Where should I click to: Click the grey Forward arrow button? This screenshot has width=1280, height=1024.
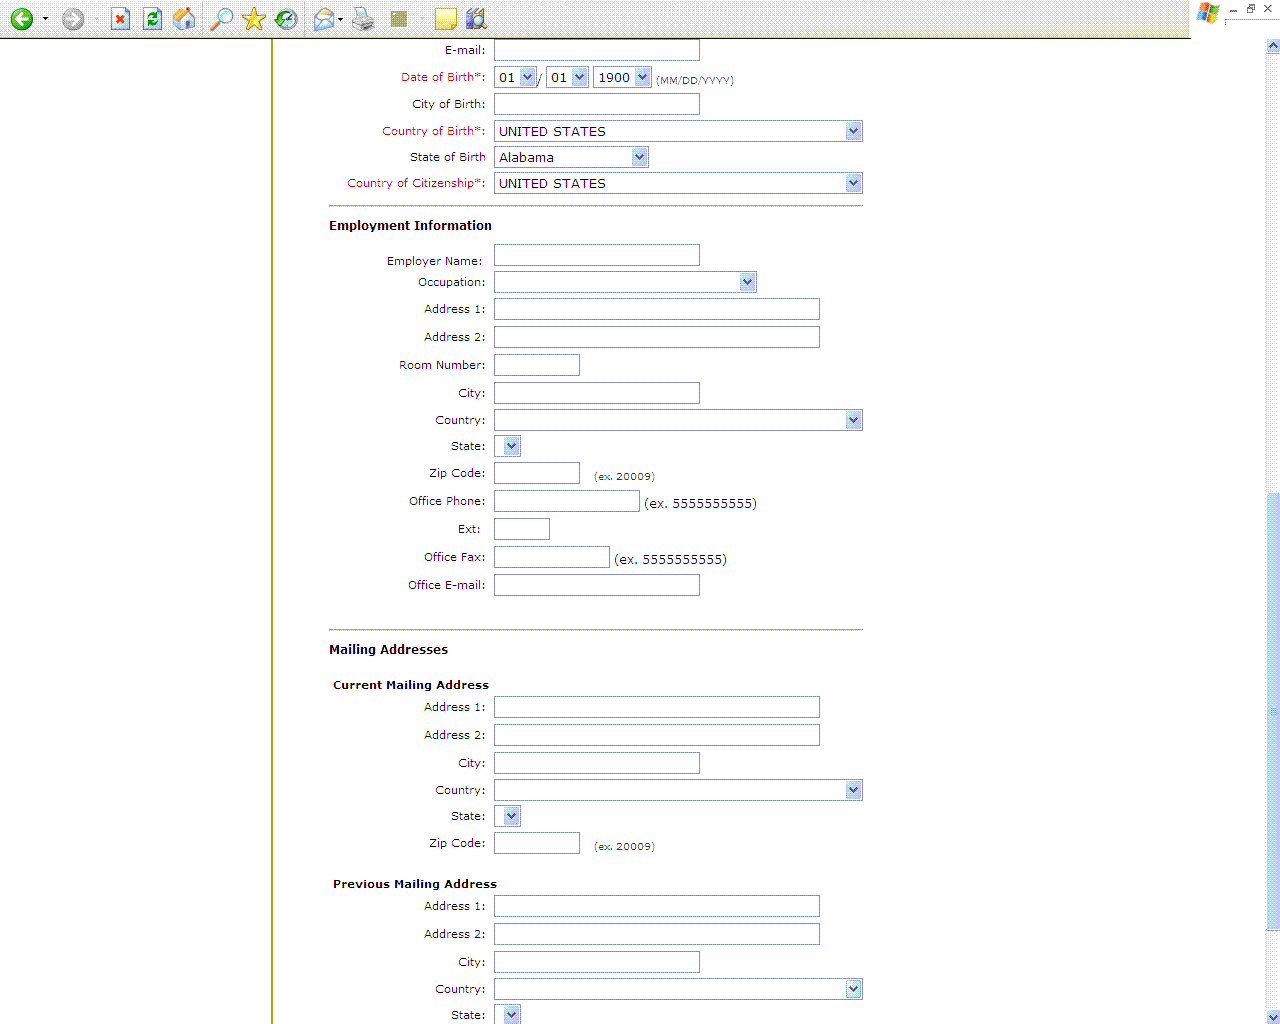73,19
